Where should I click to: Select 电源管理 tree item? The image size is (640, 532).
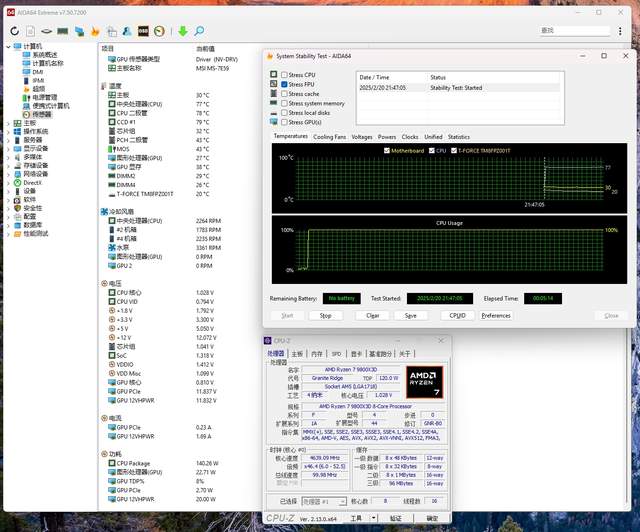pos(45,98)
